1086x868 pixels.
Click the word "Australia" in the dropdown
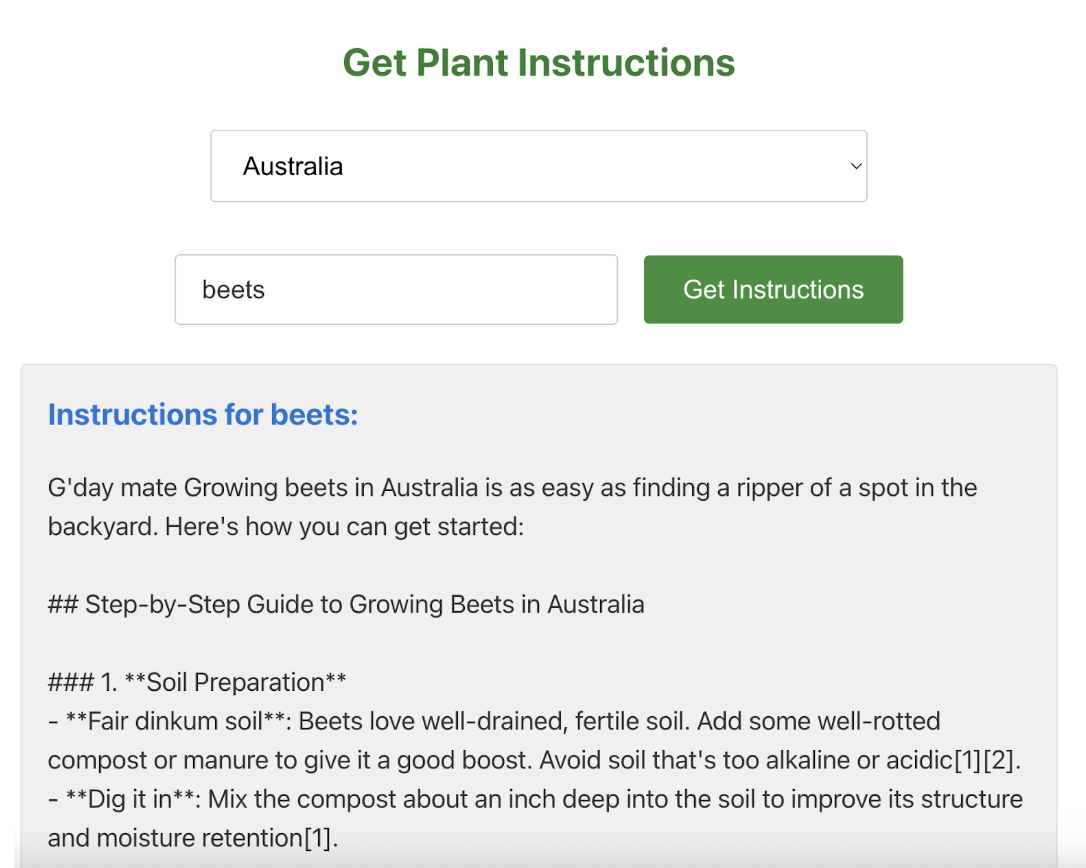click(293, 166)
